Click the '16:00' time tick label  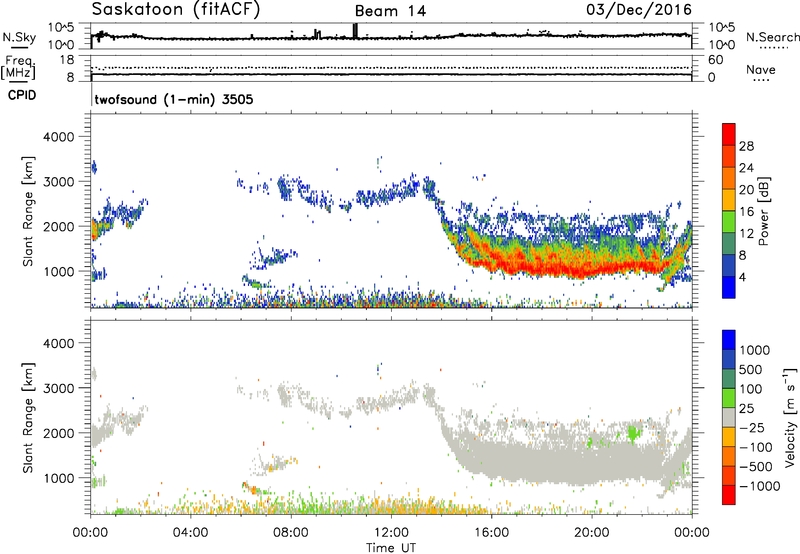[x=491, y=533]
